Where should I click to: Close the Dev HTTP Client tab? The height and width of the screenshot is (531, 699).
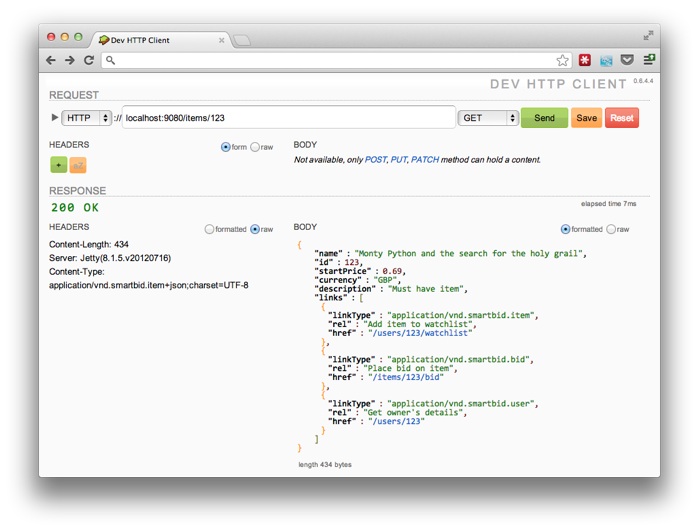[x=222, y=40]
